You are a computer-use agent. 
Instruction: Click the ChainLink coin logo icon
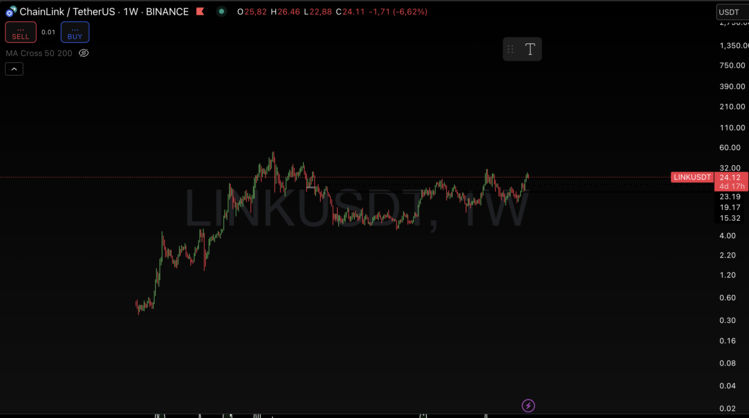pos(11,11)
